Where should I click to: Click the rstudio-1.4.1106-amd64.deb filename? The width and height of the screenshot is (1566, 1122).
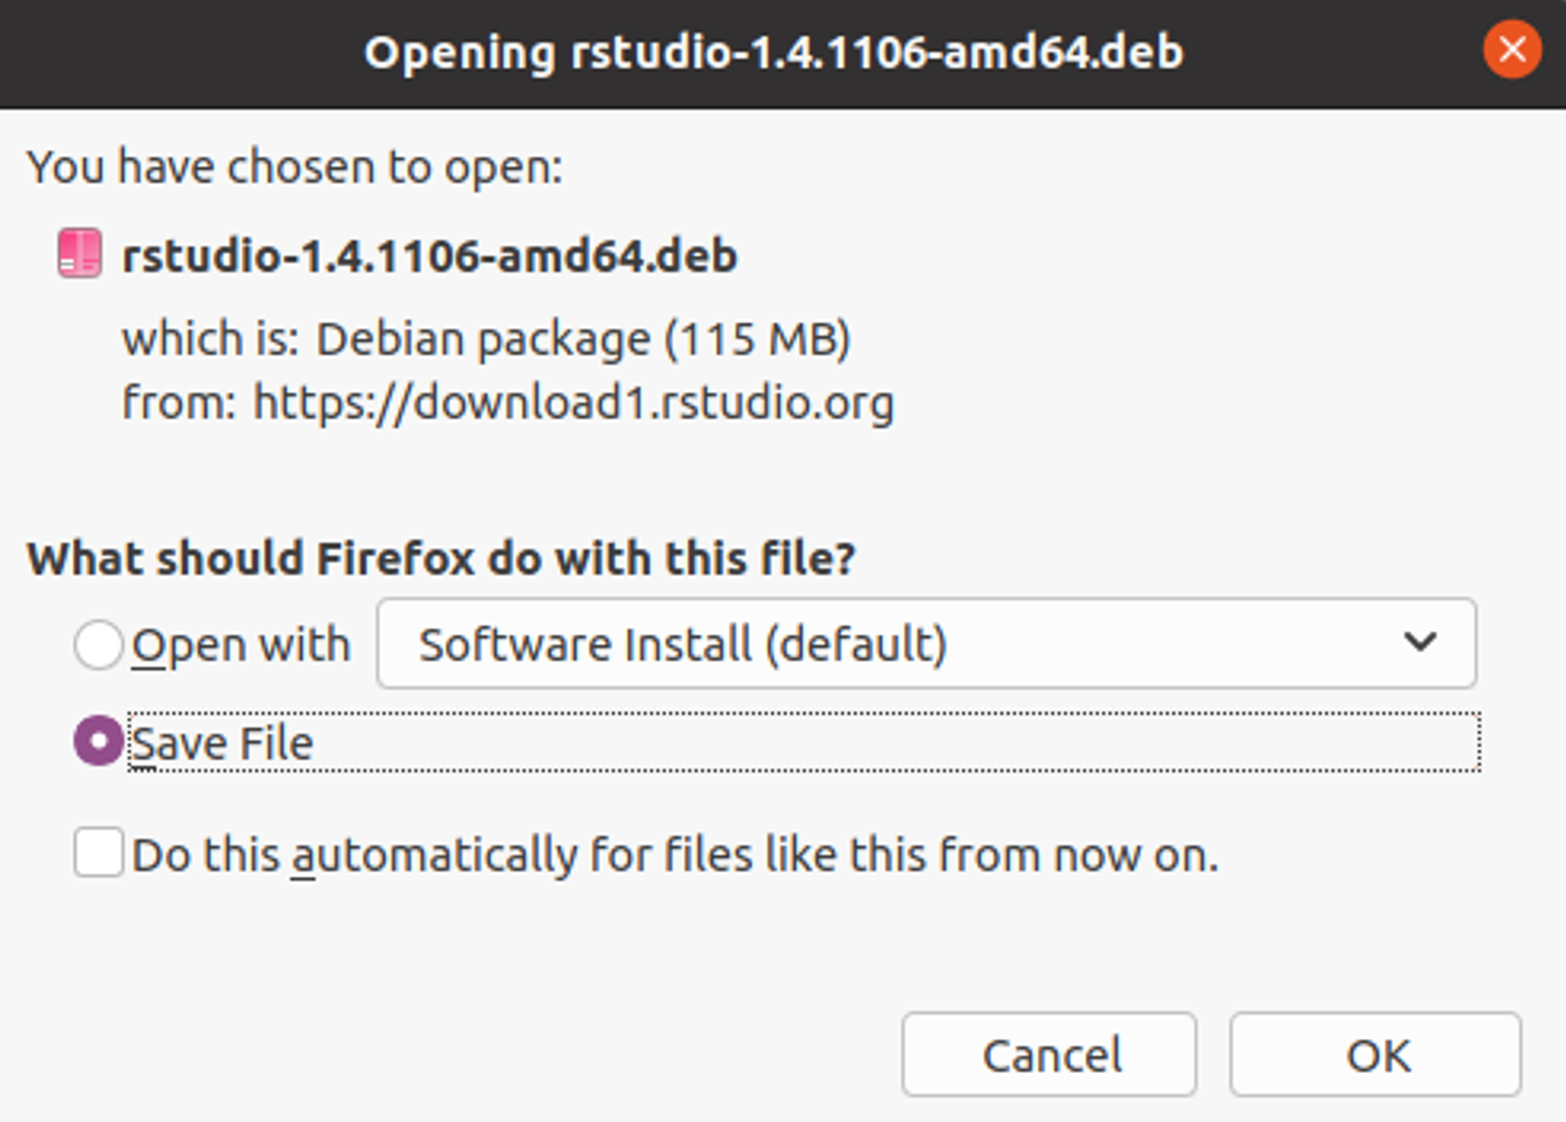(x=430, y=255)
